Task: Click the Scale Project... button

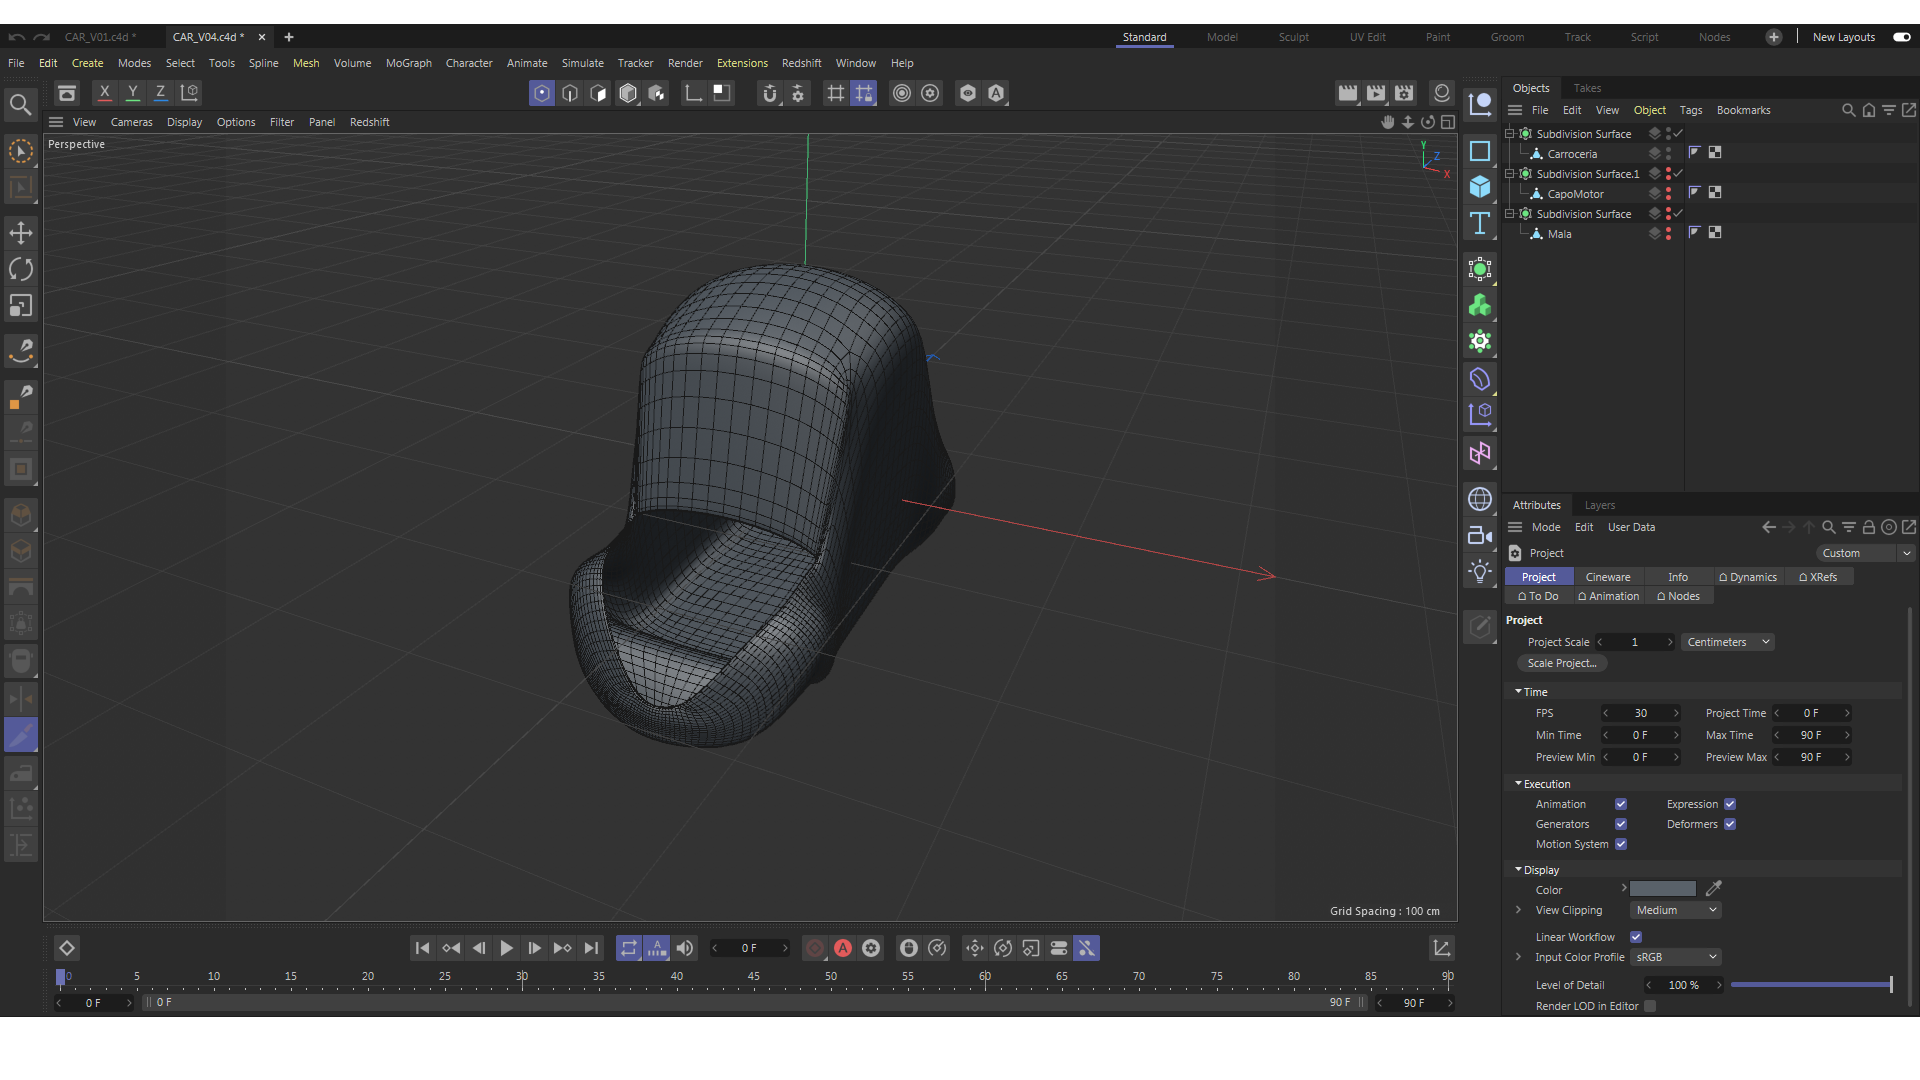Action: click(x=1561, y=663)
